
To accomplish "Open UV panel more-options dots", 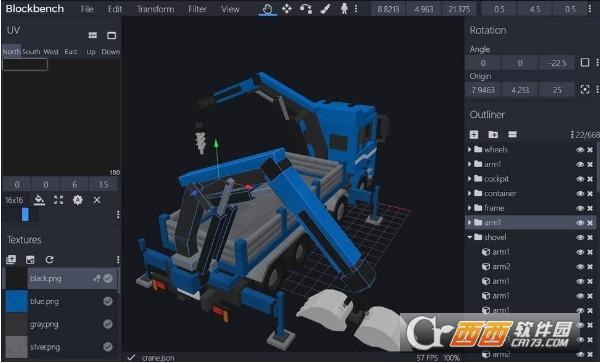I will point(118,215).
